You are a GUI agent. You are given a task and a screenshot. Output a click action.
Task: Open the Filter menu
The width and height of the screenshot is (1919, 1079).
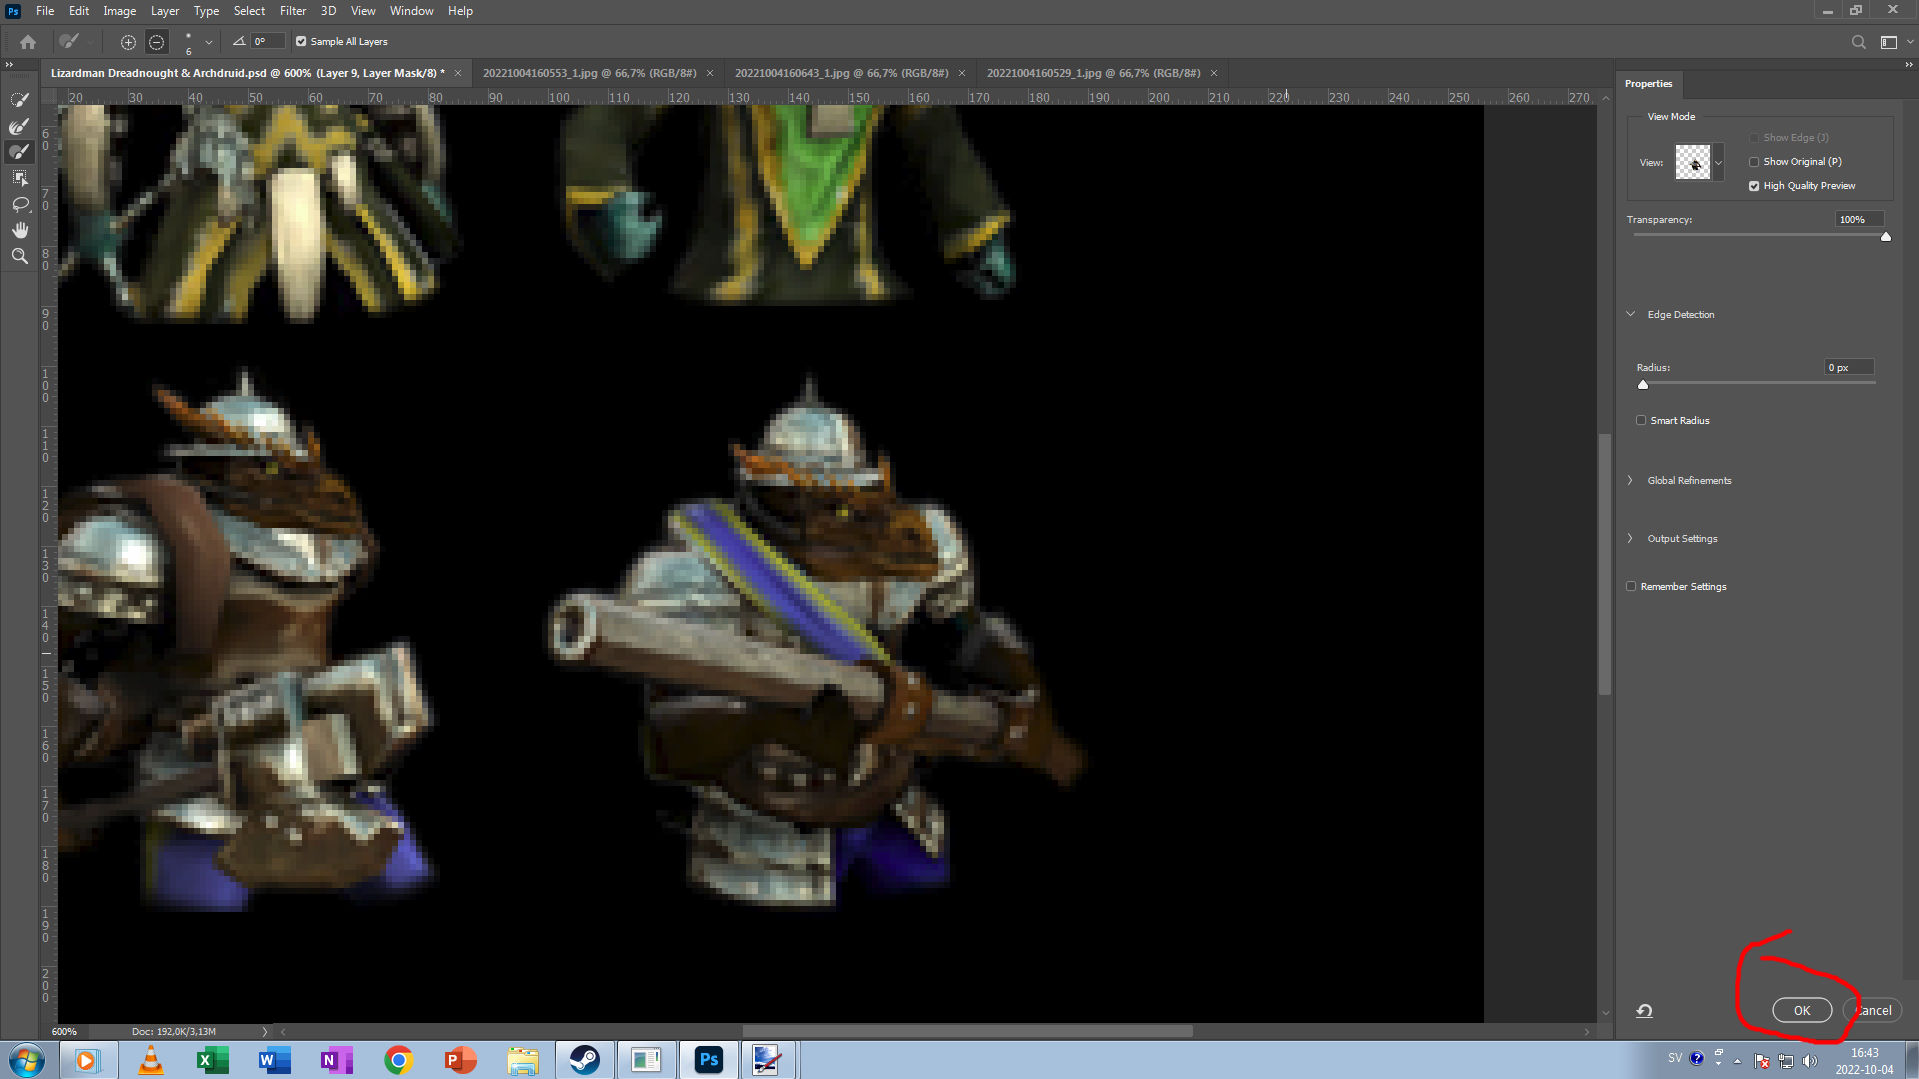293,11
